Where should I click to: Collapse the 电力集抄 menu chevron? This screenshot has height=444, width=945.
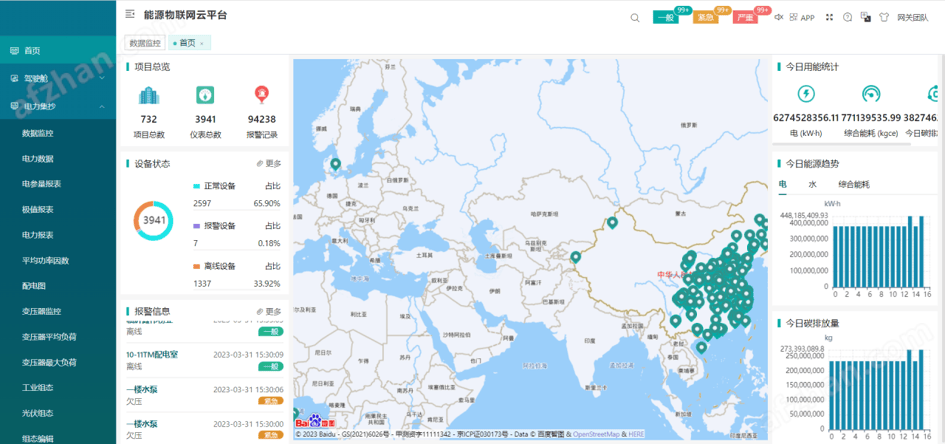click(101, 106)
